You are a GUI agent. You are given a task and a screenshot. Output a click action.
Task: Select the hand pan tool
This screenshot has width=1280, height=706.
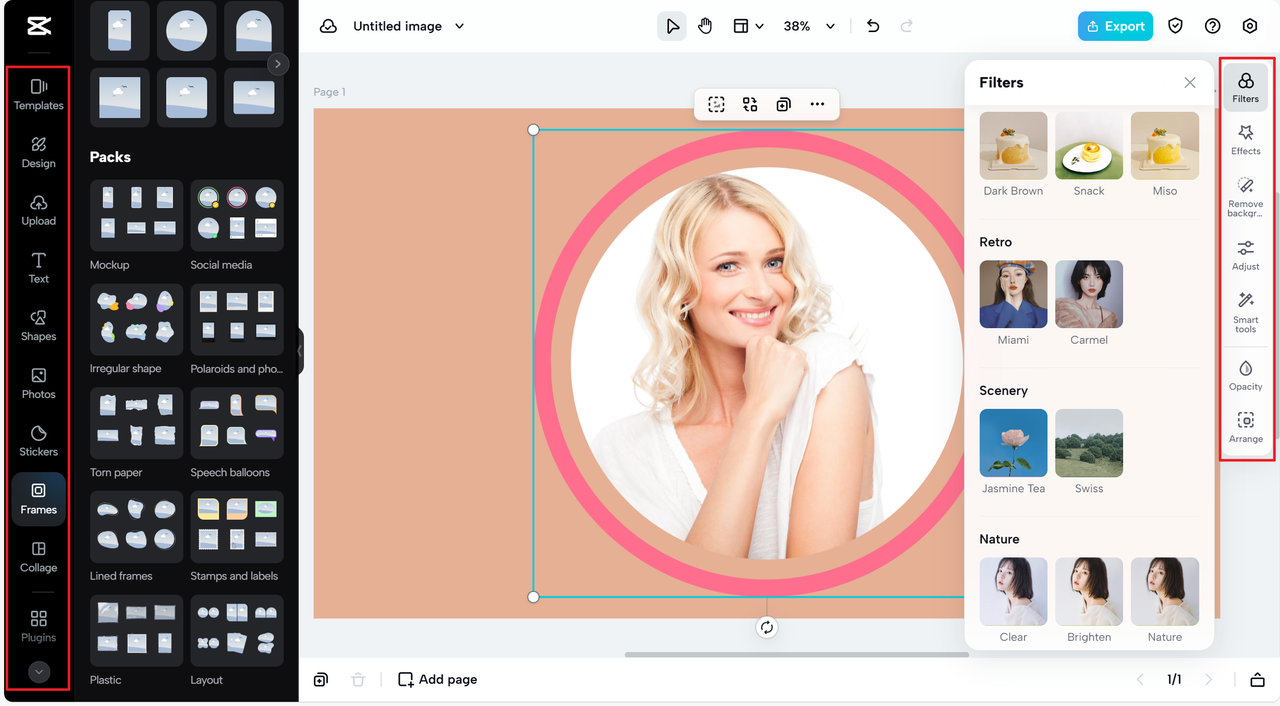pos(705,26)
